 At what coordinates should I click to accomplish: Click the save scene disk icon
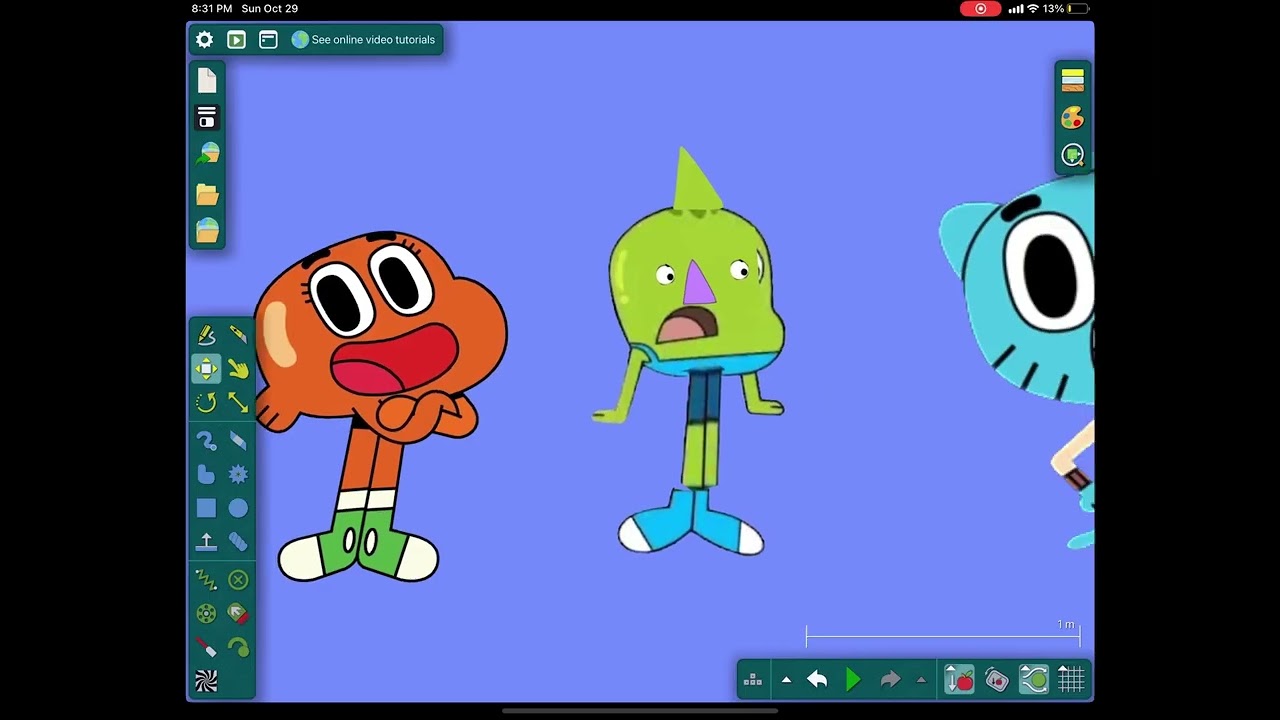tap(207, 118)
